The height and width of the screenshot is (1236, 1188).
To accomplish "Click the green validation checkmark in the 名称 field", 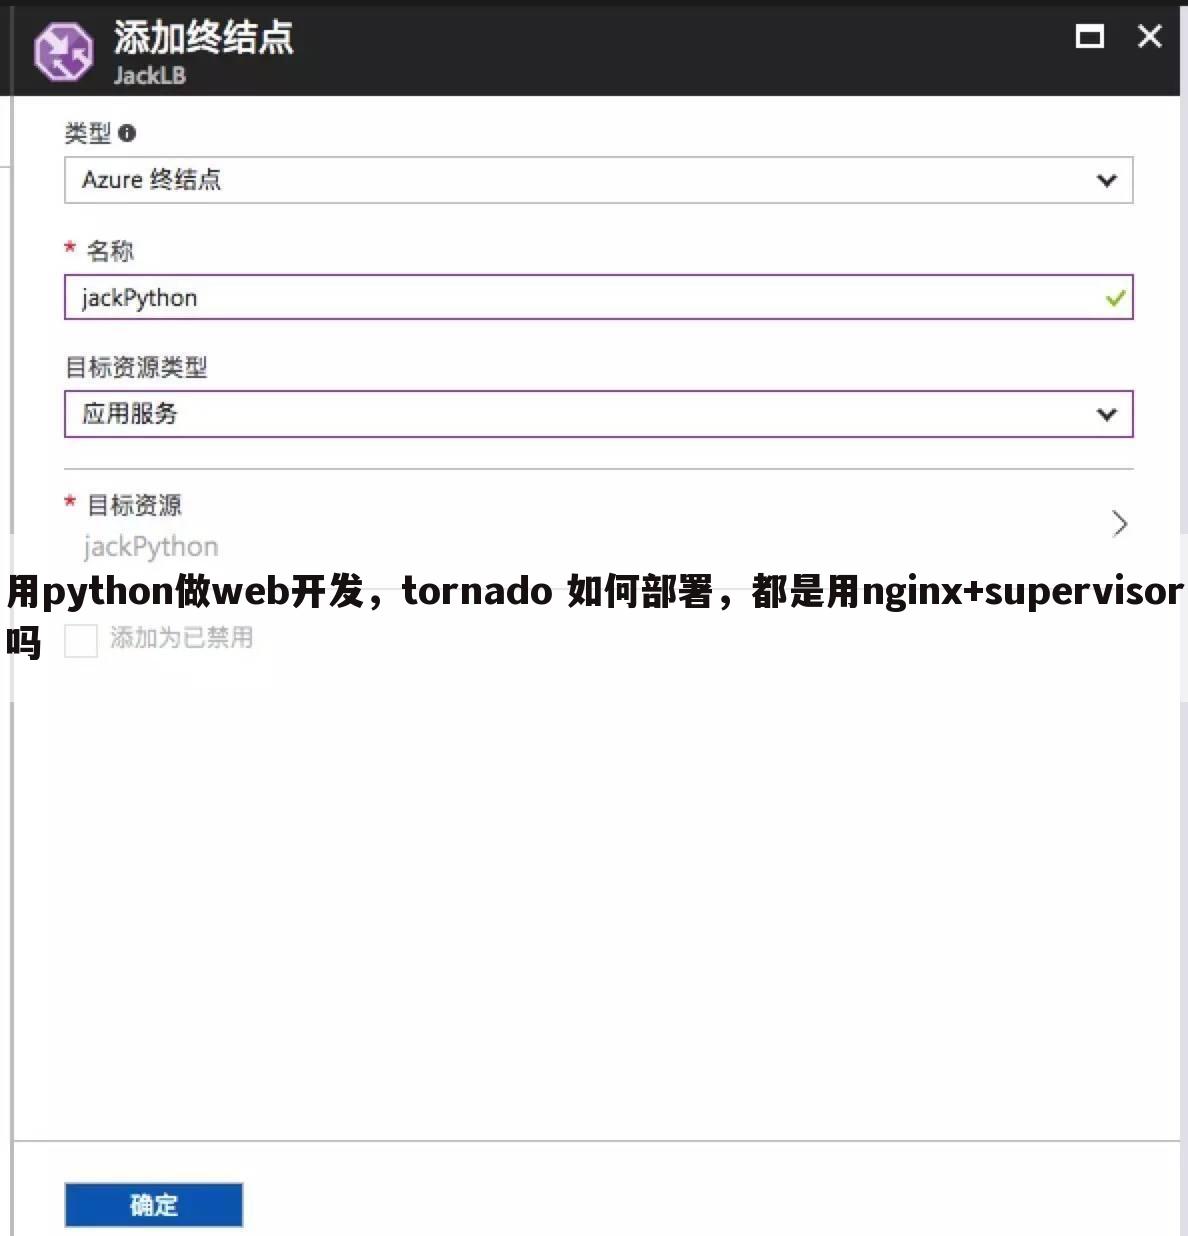I will 1115,298.
